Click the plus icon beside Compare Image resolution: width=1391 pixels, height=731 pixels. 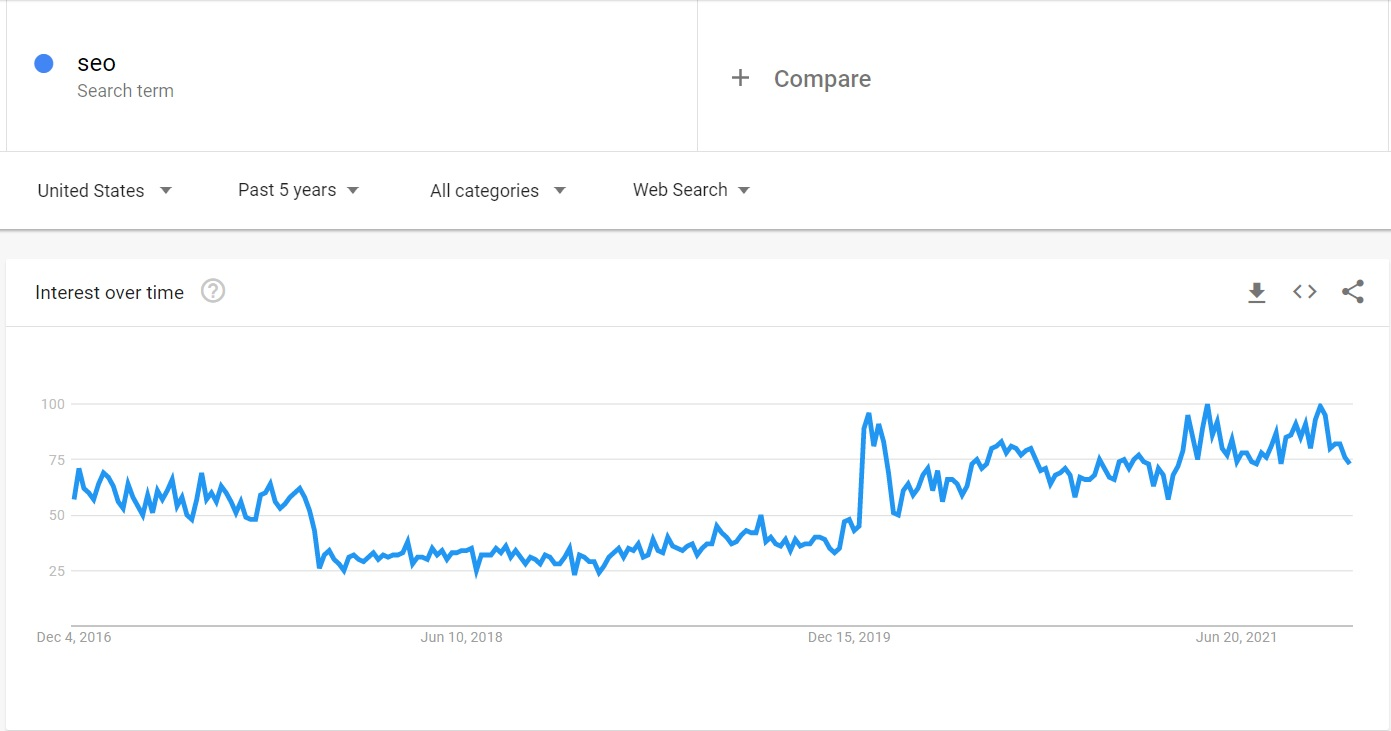[x=740, y=78]
